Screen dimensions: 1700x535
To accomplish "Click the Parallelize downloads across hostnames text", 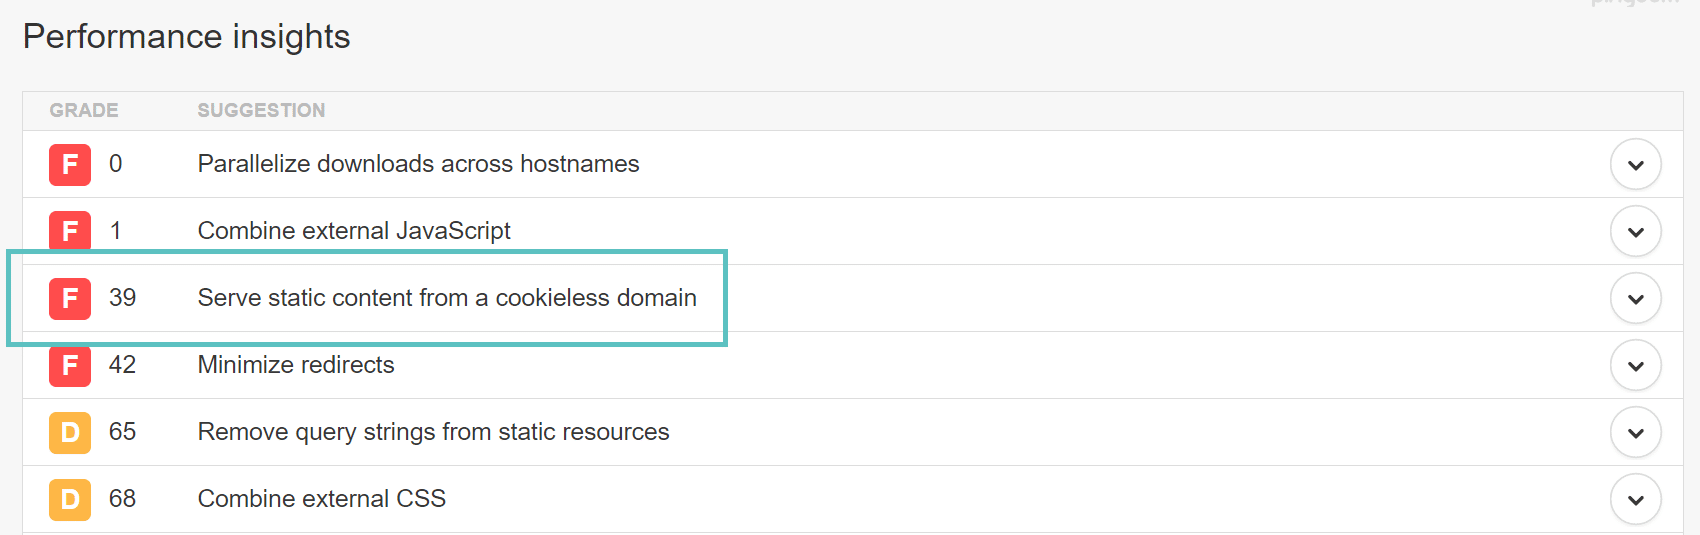I will (x=418, y=164).
